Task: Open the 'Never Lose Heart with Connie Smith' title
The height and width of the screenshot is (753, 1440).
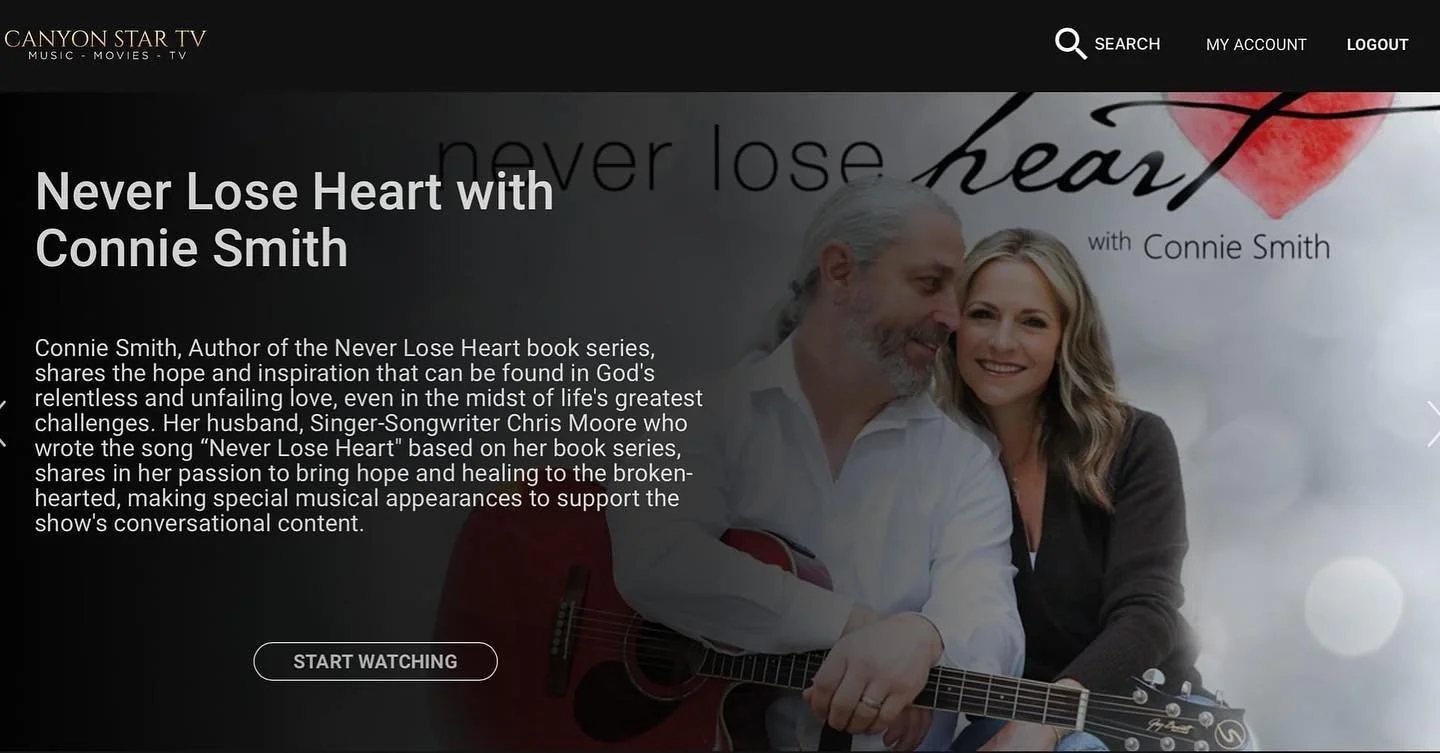Action: [294, 220]
